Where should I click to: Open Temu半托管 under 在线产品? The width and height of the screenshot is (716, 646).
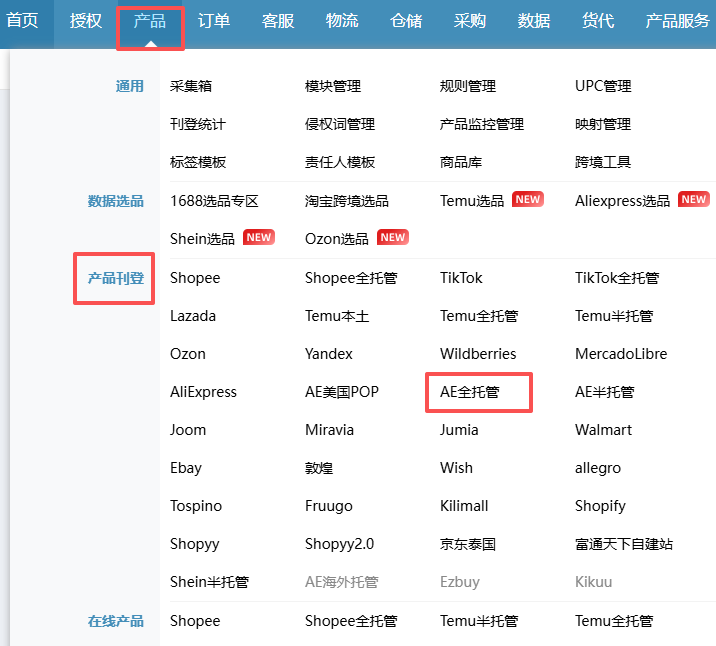tap(478, 621)
